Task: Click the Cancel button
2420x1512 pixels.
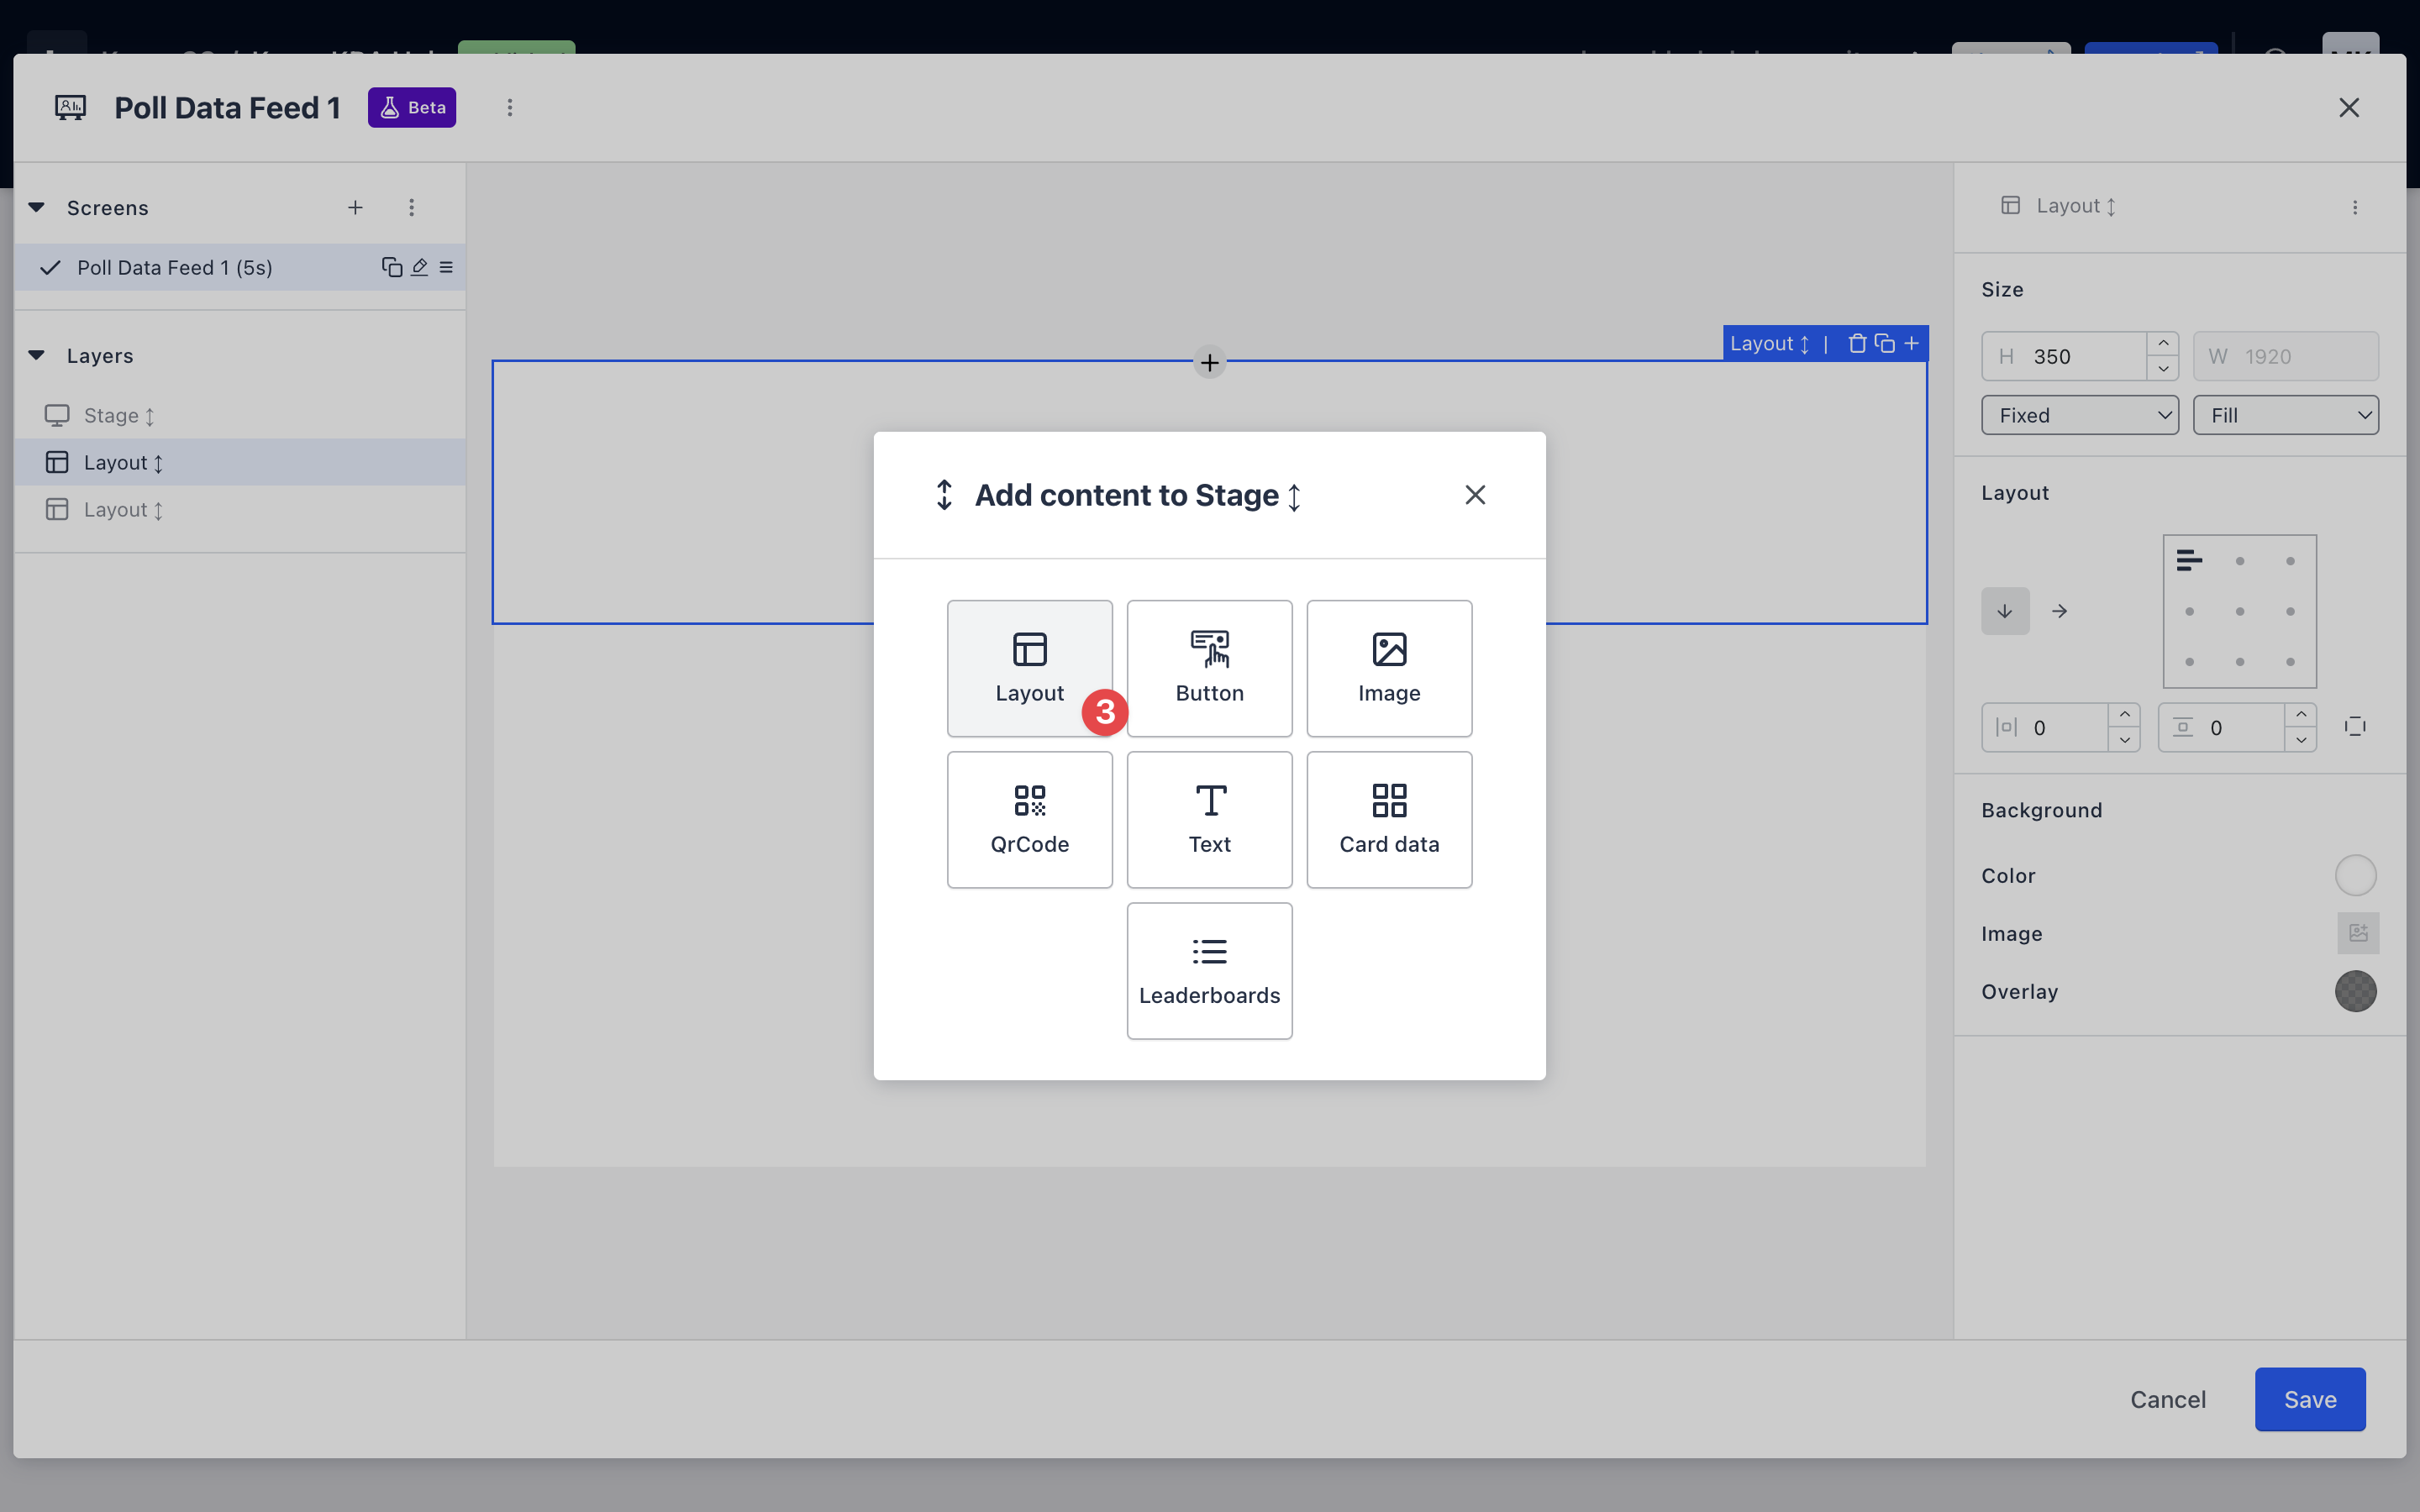Action: click(x=2167, y=1399)
